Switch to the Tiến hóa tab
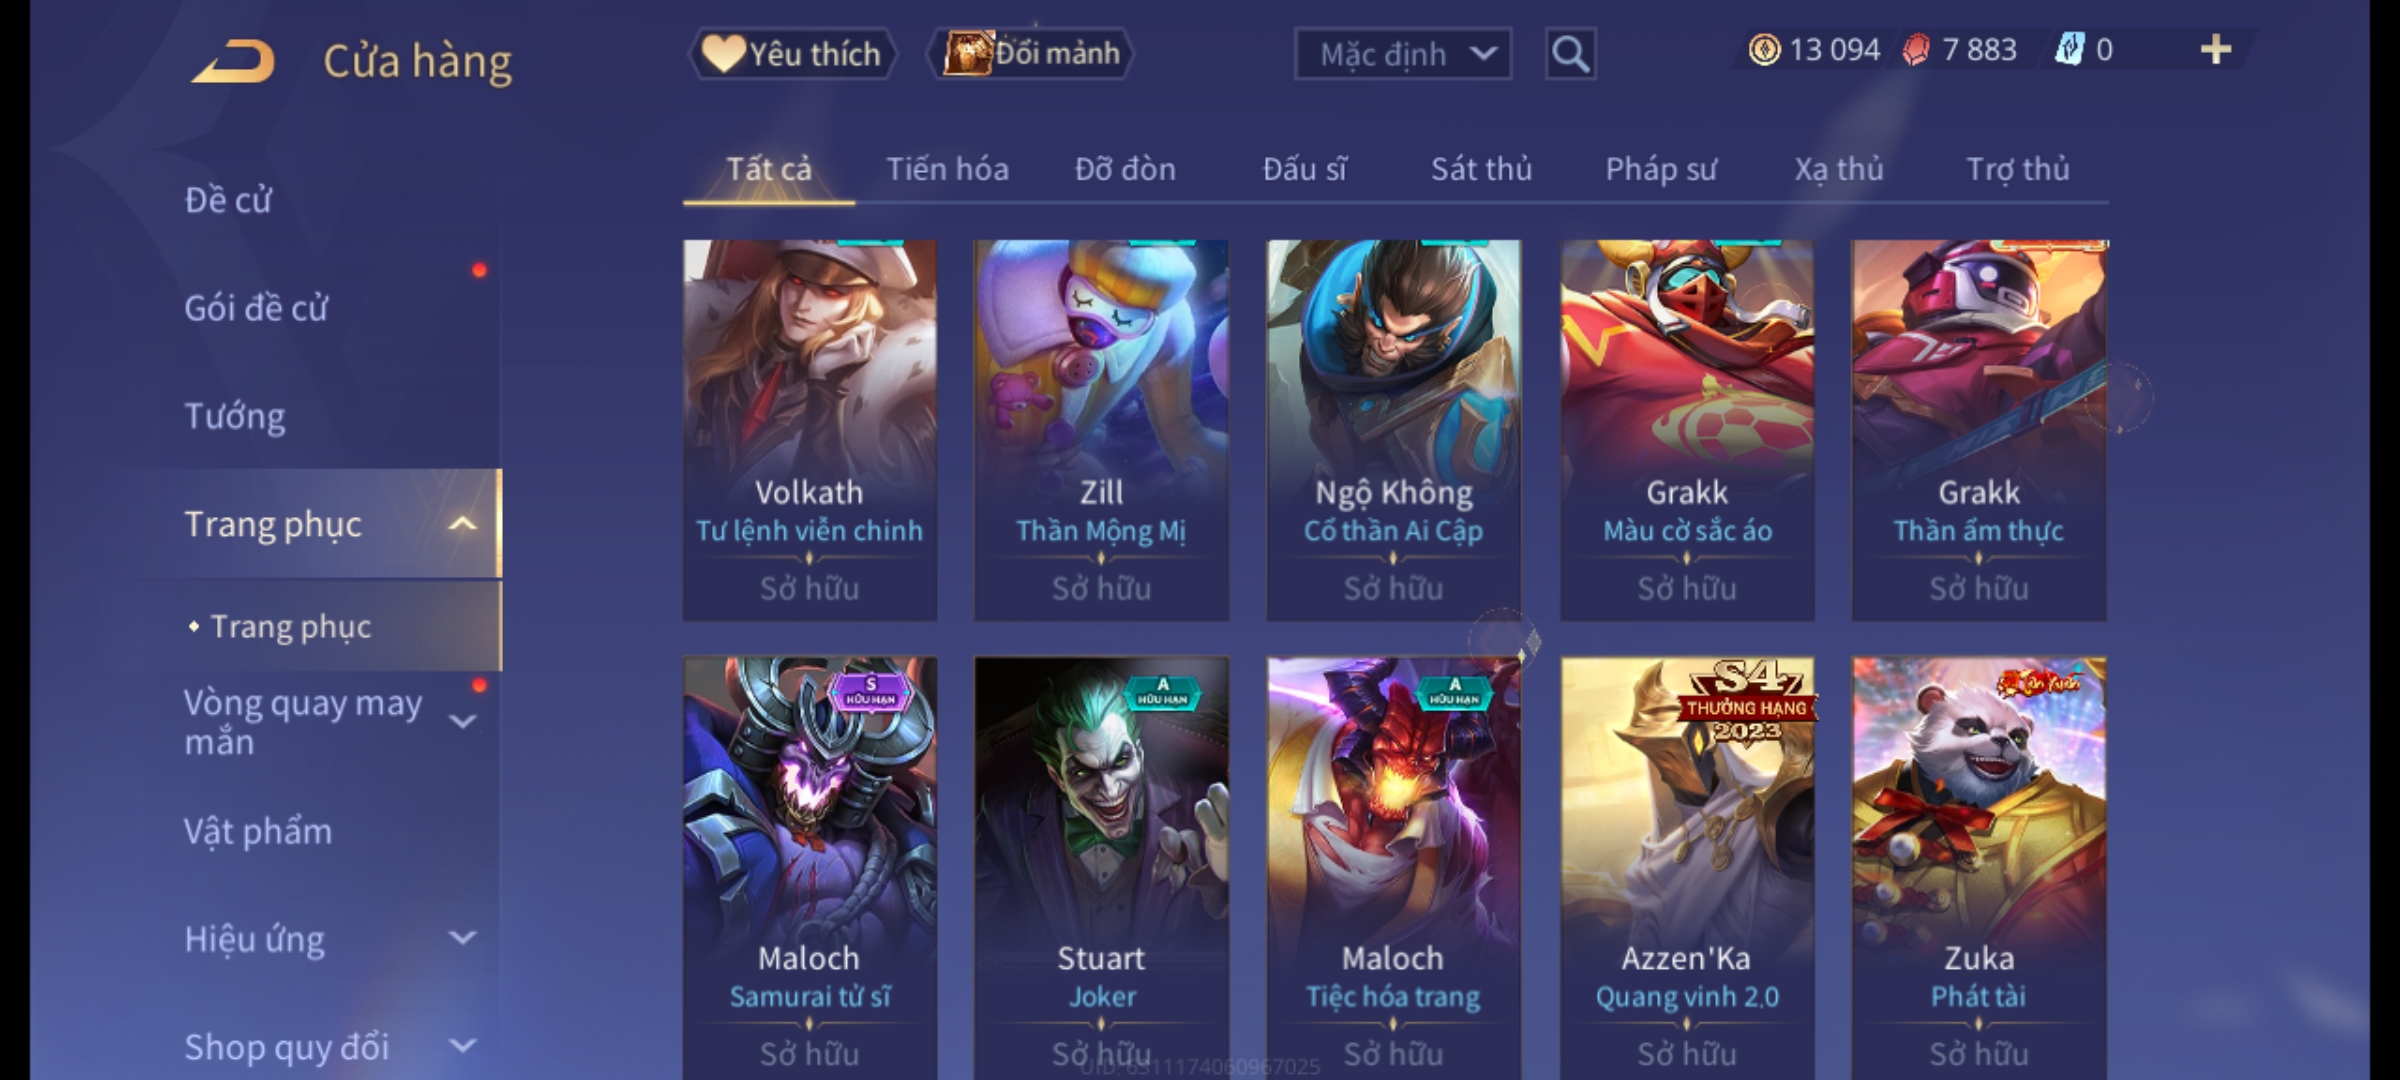The height and width of the screenshot is (1080, 2400). coord(947,169)
